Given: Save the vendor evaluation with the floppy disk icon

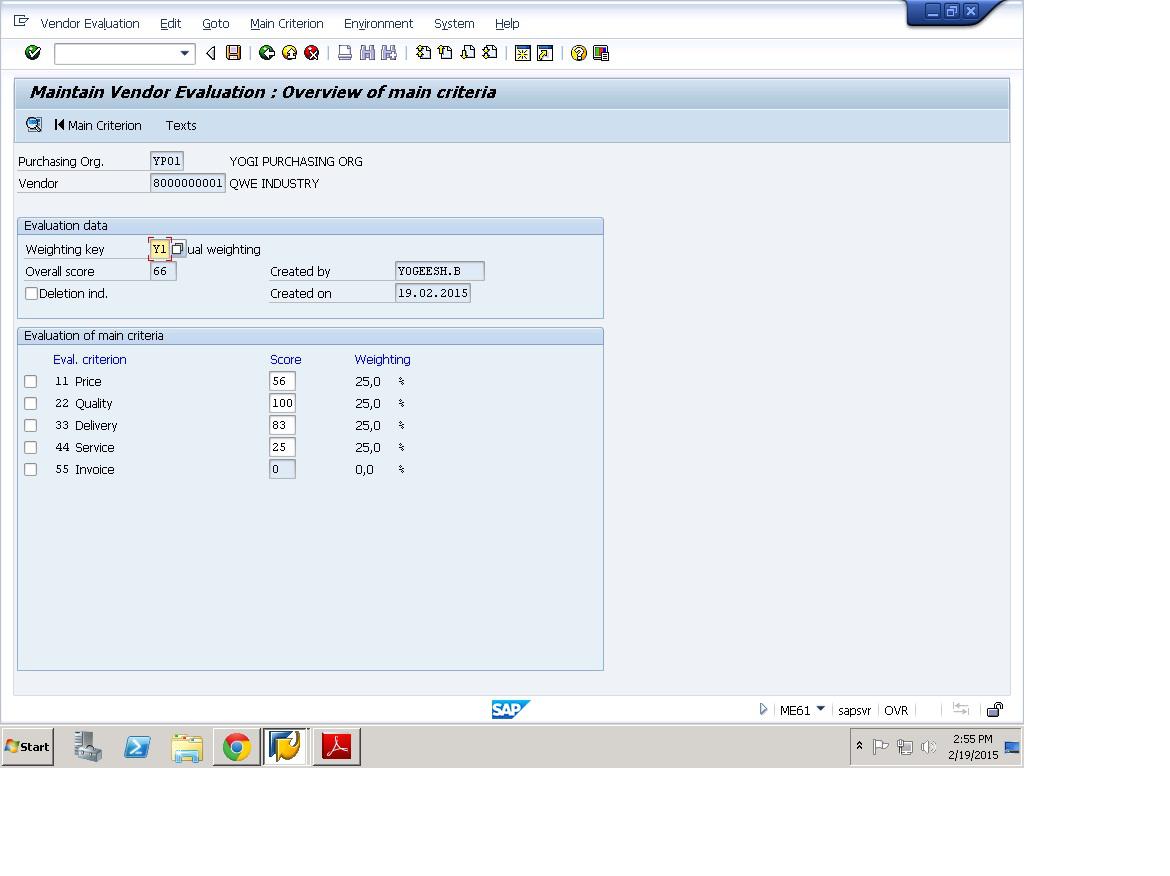Looking at the screenshot, I should pos(234,53).
